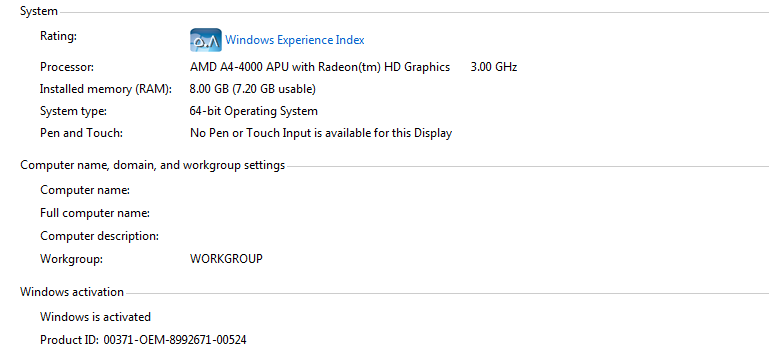Select the AMD A4-4000 APU processor text

(320, 67)
